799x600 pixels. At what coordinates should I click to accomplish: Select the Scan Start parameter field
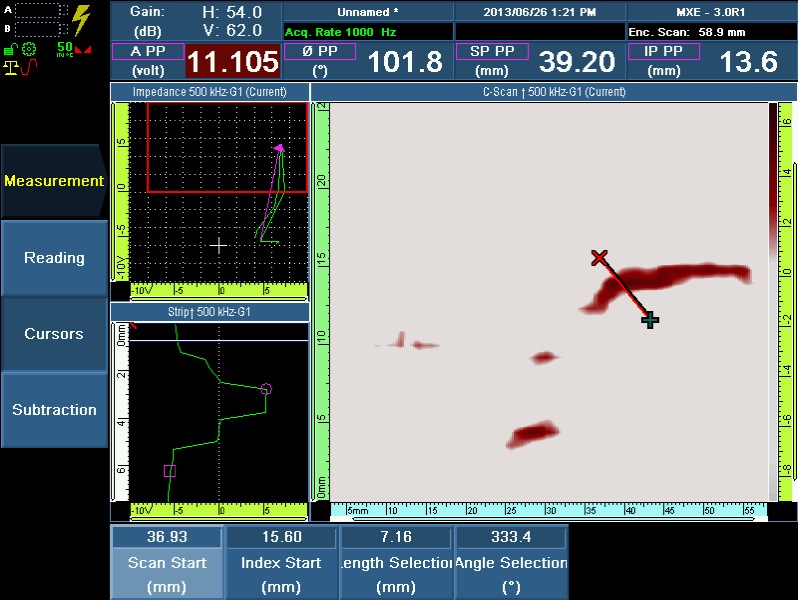coord(167,563)
